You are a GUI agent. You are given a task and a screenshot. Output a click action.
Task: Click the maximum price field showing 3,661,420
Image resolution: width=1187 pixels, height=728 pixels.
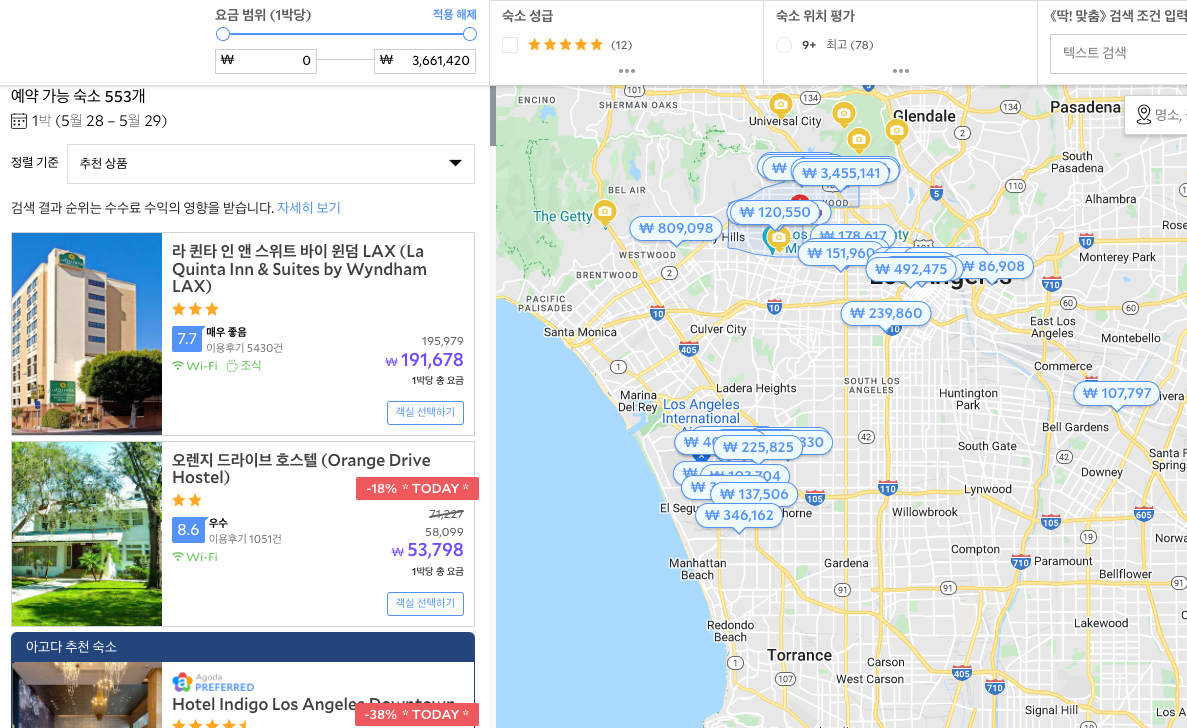(425, 61)
